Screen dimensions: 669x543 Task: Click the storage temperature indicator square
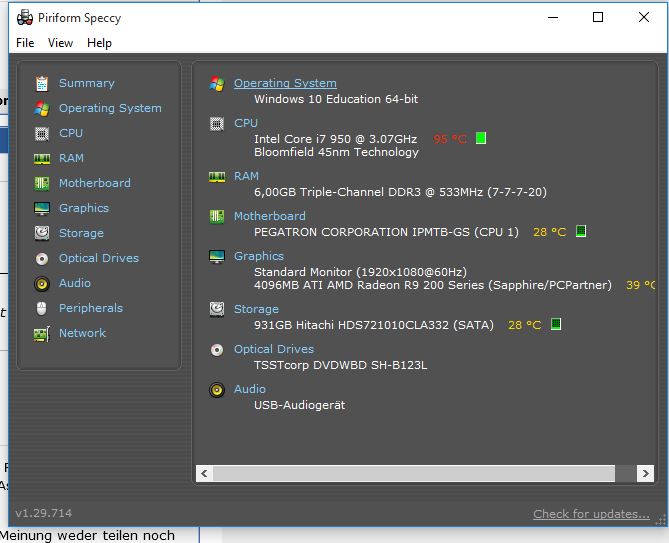[x=556, y=324]
